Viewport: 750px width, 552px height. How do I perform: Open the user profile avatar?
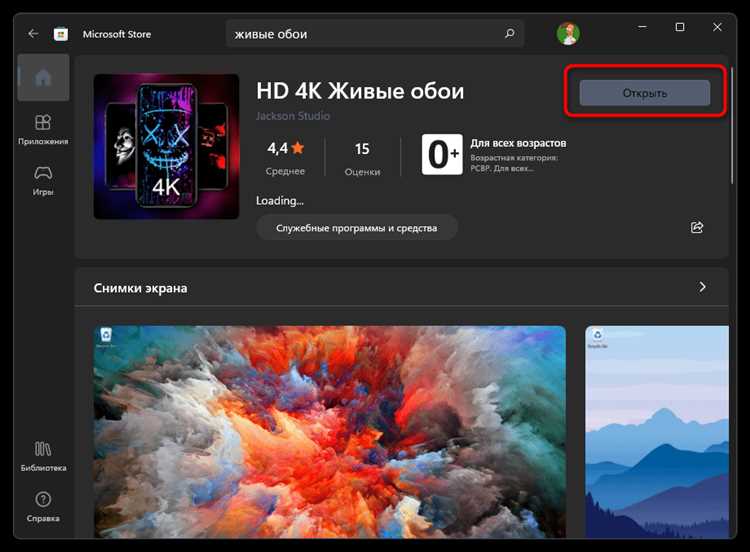(568, 33)
